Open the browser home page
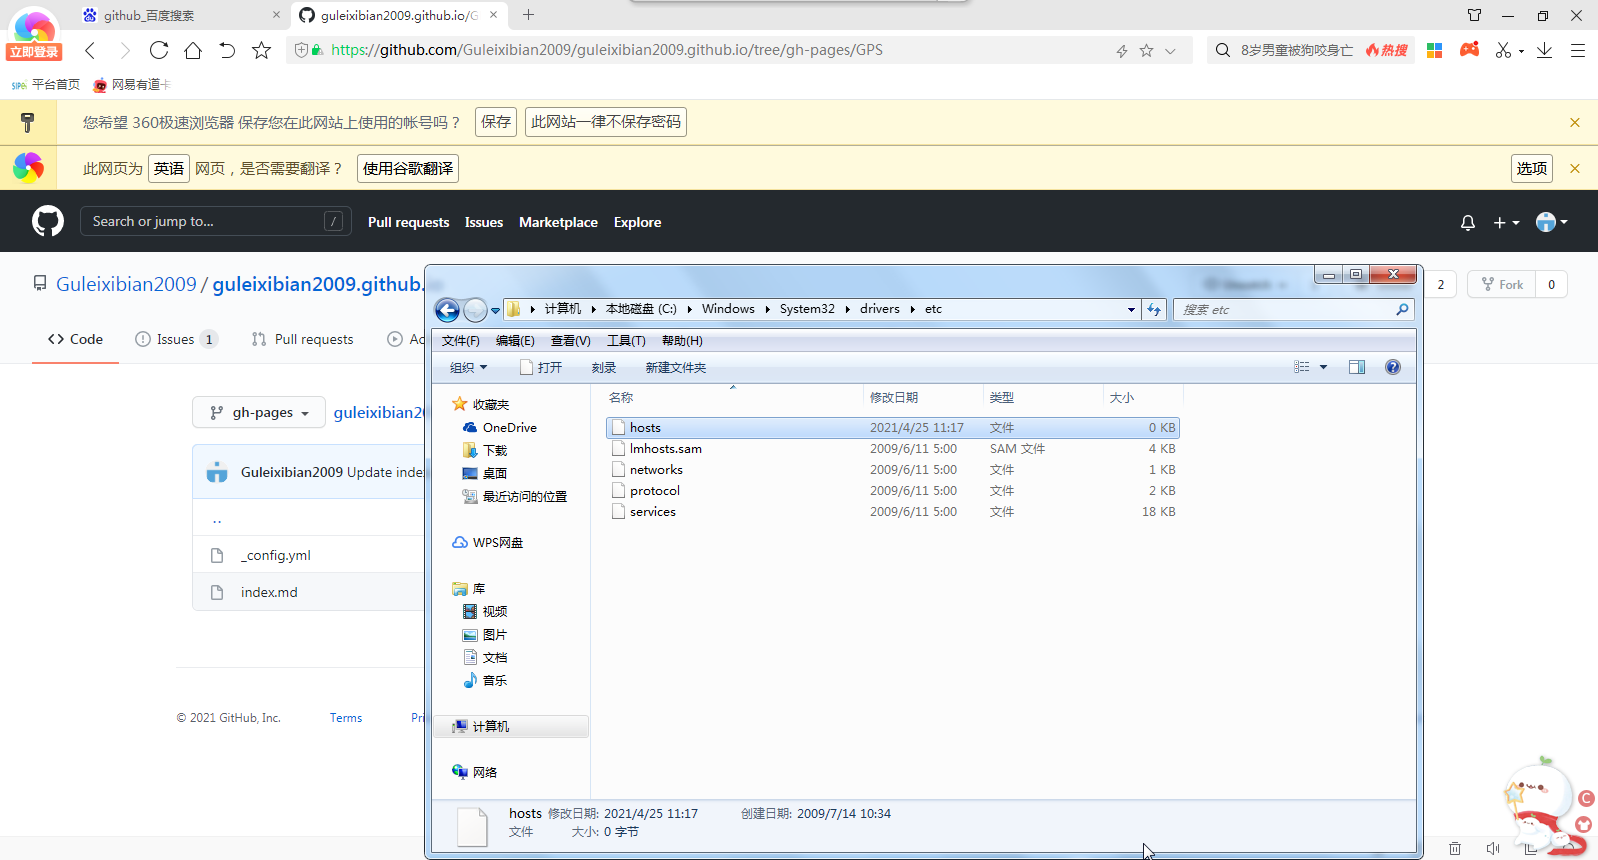1598x860 pixels. point(193,50)
